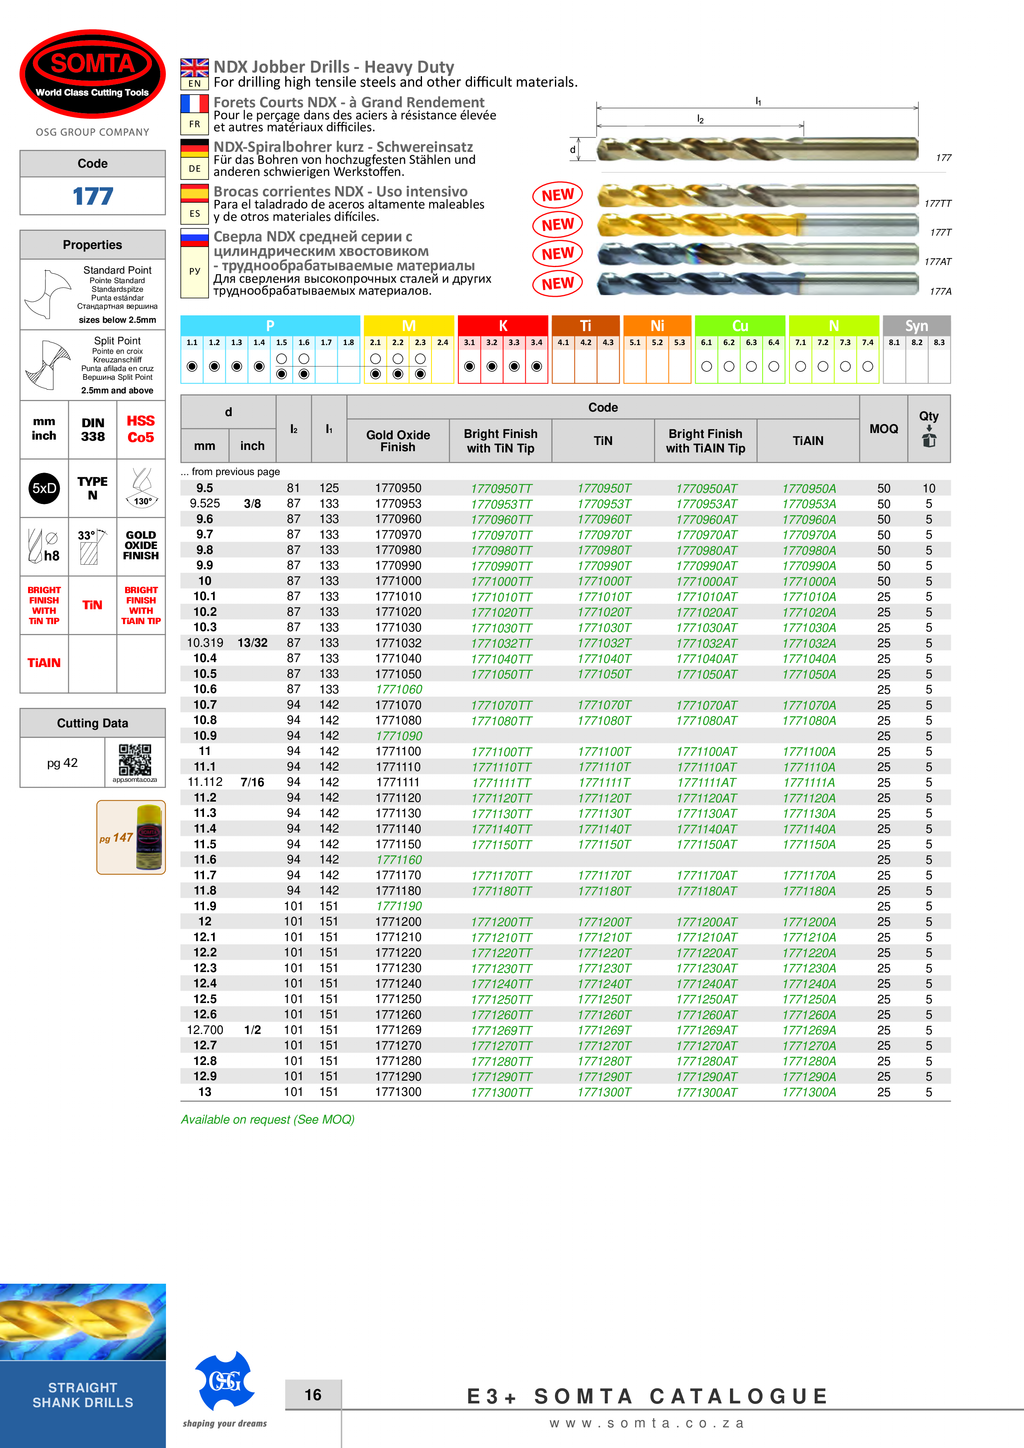Image resolution: width=1024 pixels, height=1448 pixels.
Task: Click the spray can pg 147 thumbnail
Action: pyautogui.click(x=131, y=837)
